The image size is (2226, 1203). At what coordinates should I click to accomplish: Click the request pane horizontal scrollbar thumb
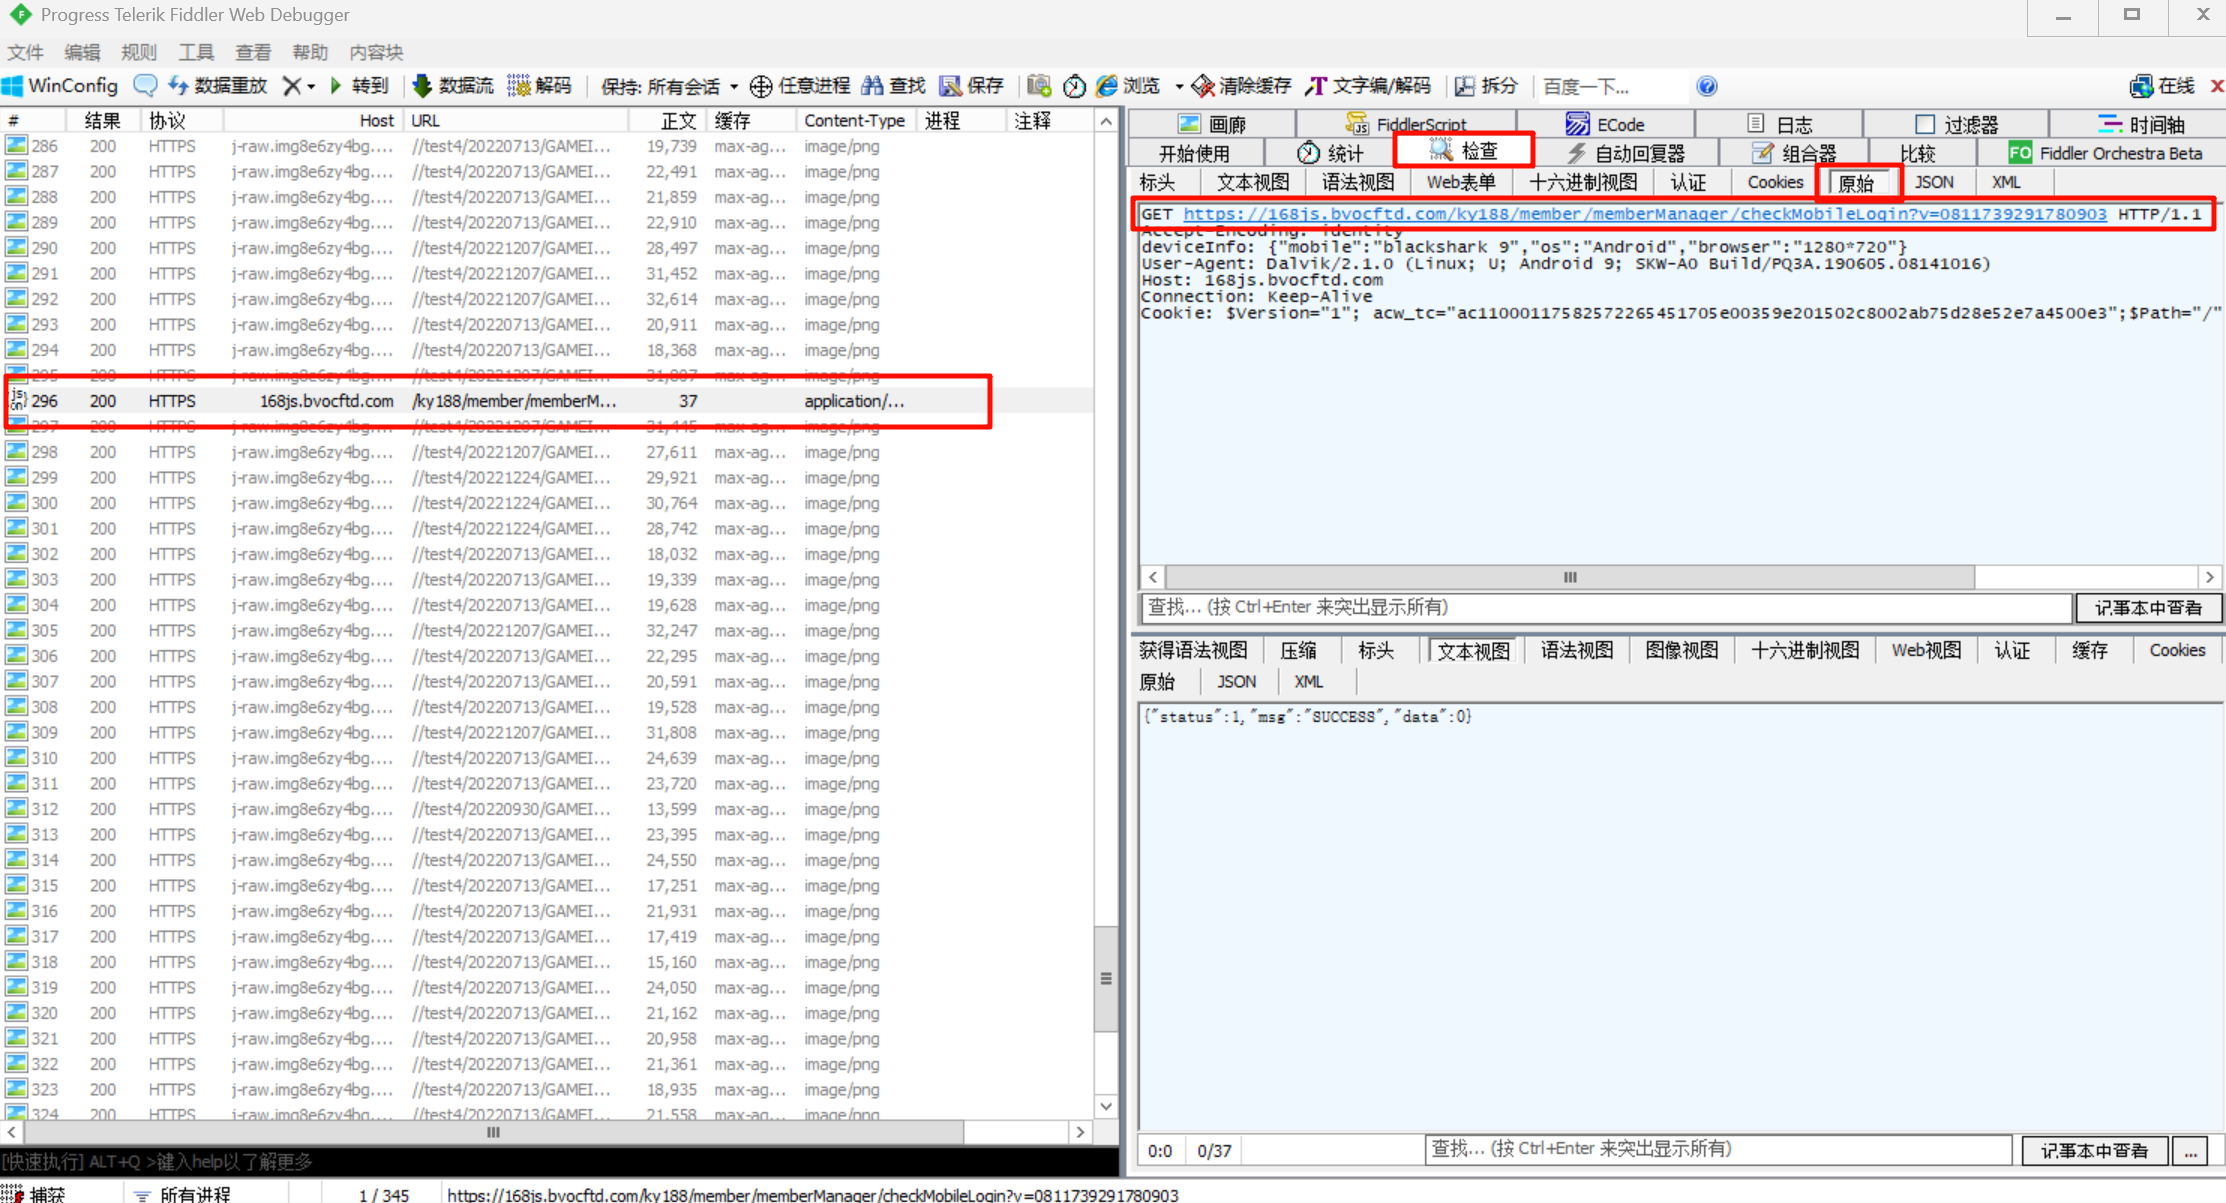1570,577
